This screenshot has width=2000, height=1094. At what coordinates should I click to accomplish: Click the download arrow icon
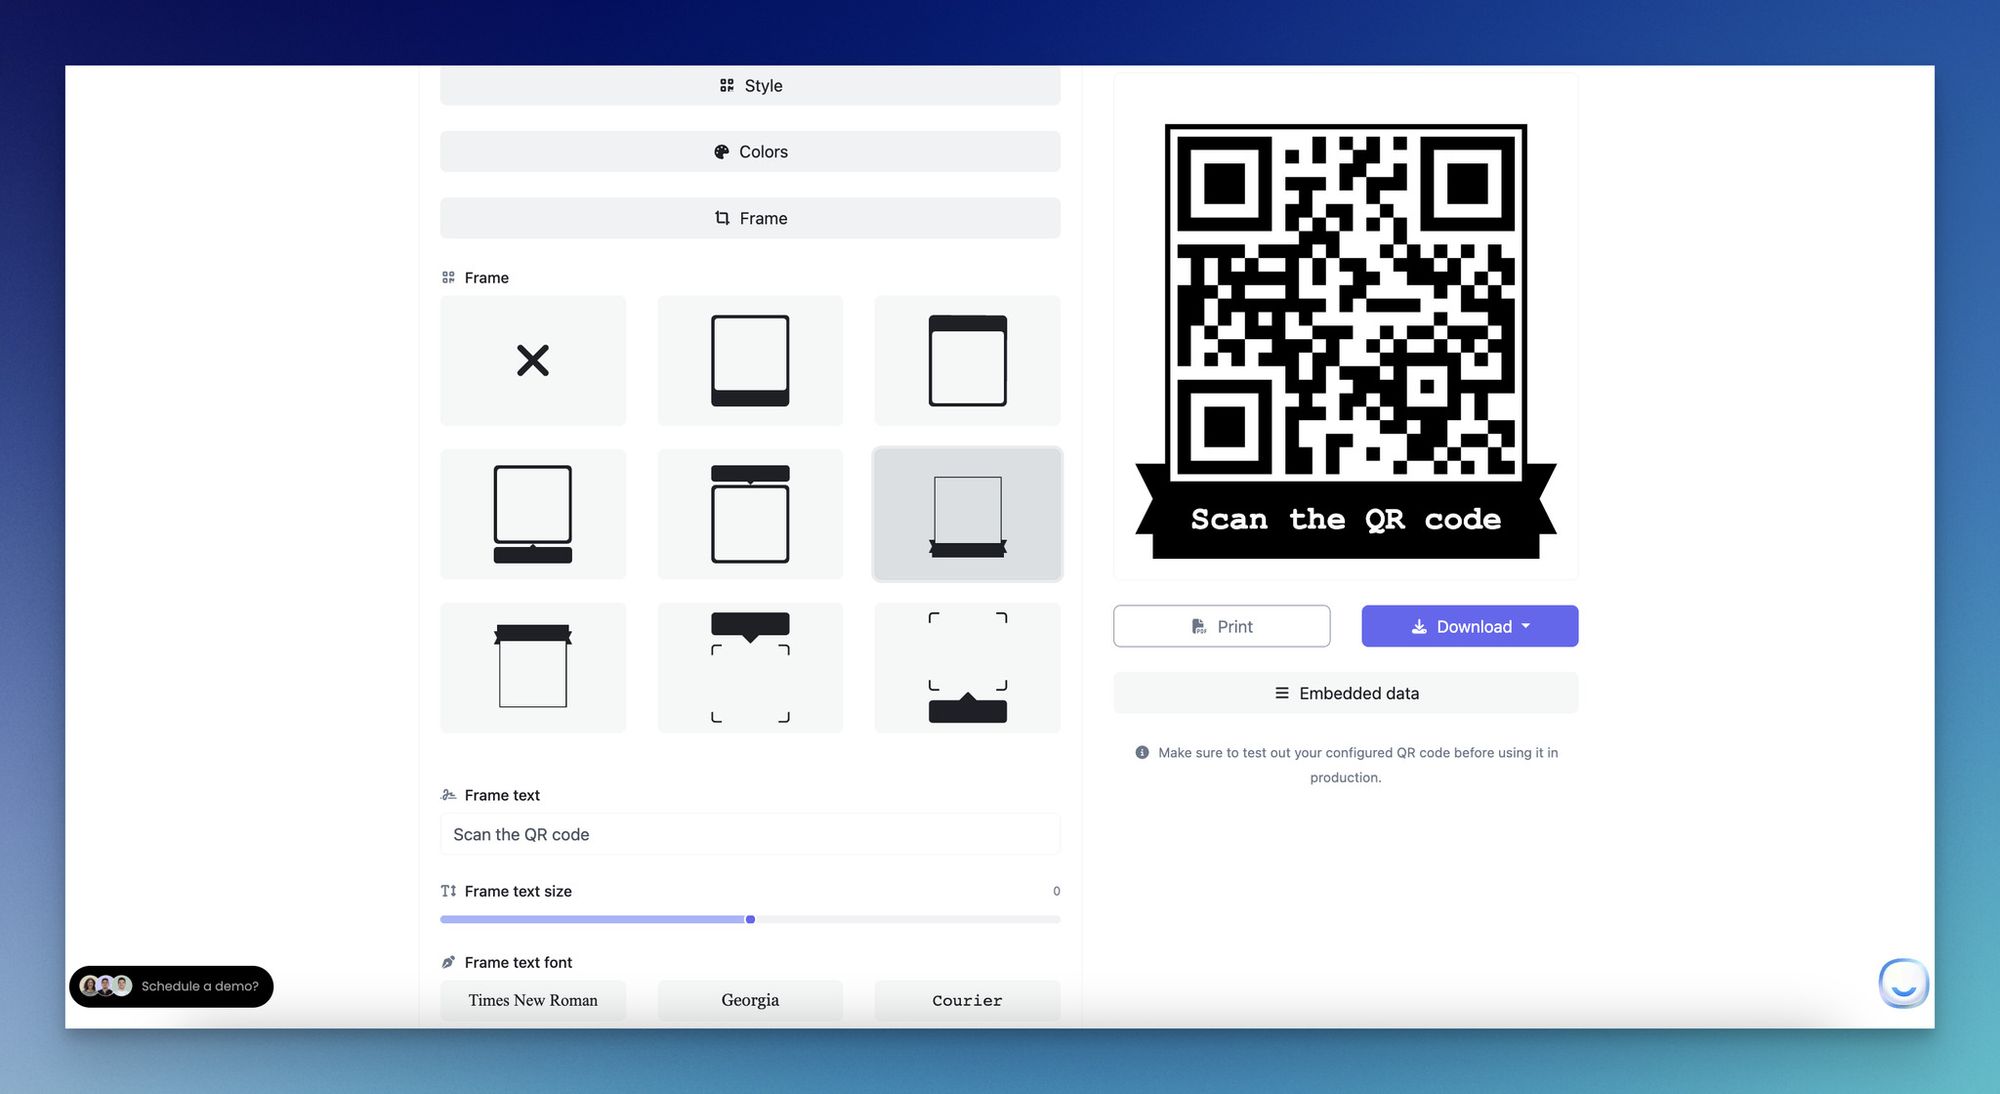tap(1419, 627)
